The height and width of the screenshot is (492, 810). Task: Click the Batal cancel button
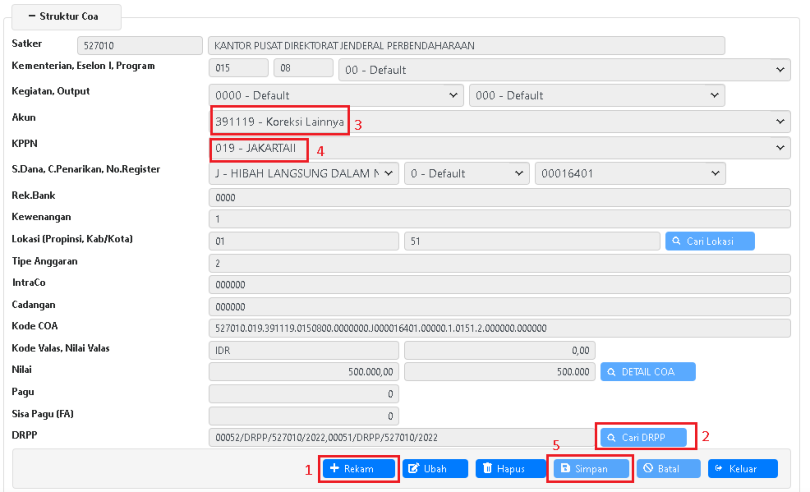point(667,468)
